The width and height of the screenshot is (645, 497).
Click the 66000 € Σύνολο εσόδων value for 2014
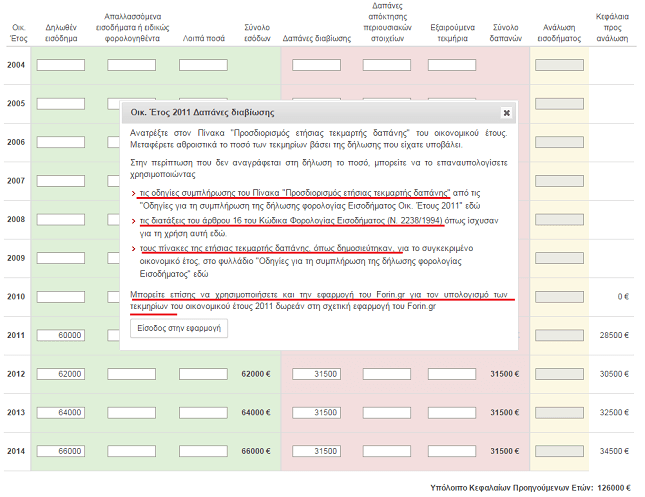pos(256,451)
